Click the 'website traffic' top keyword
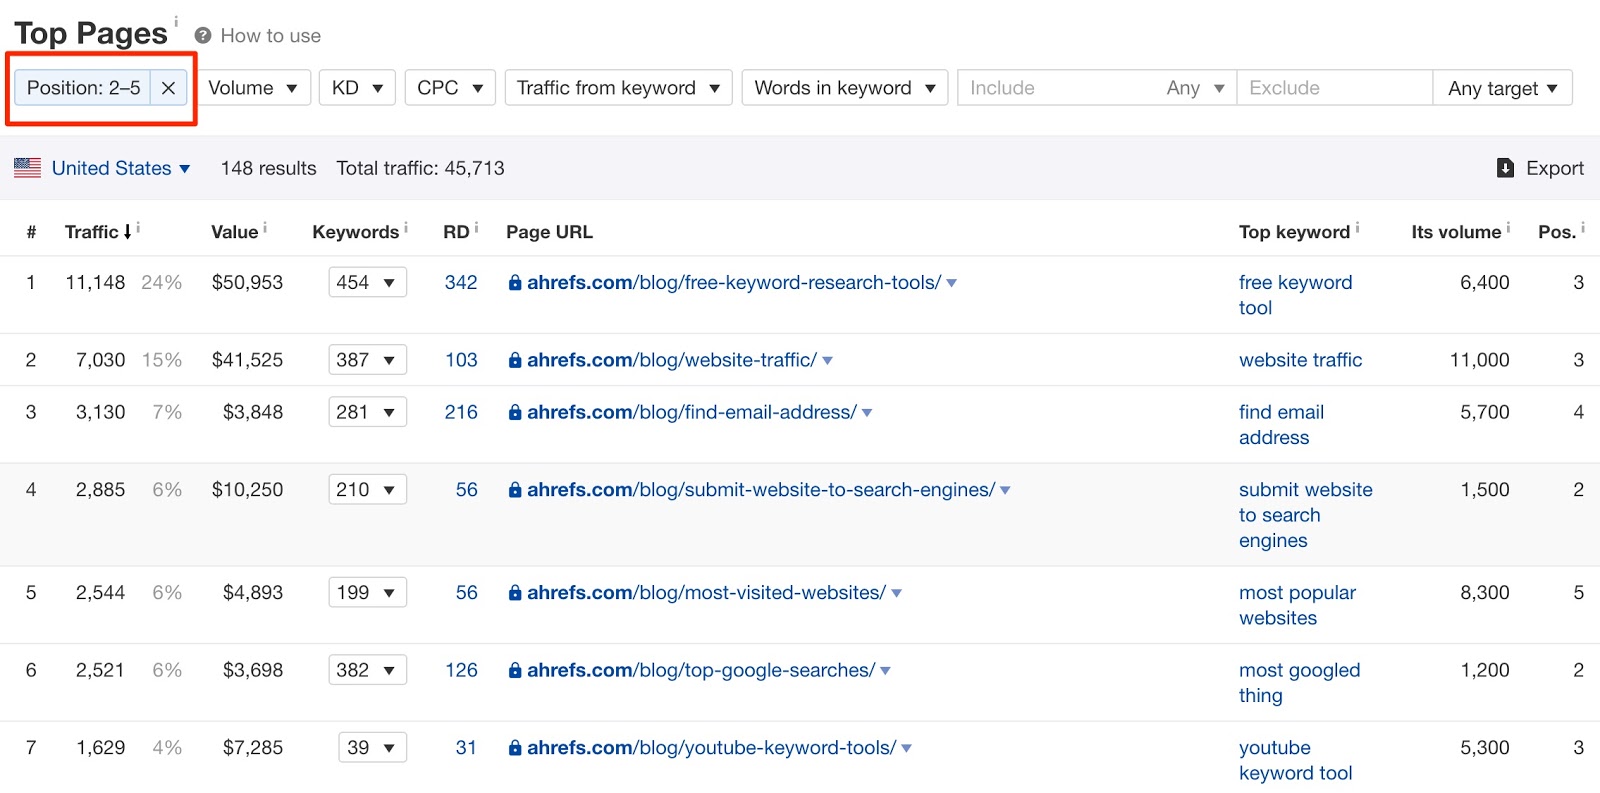 click(x=1300, y=360)
